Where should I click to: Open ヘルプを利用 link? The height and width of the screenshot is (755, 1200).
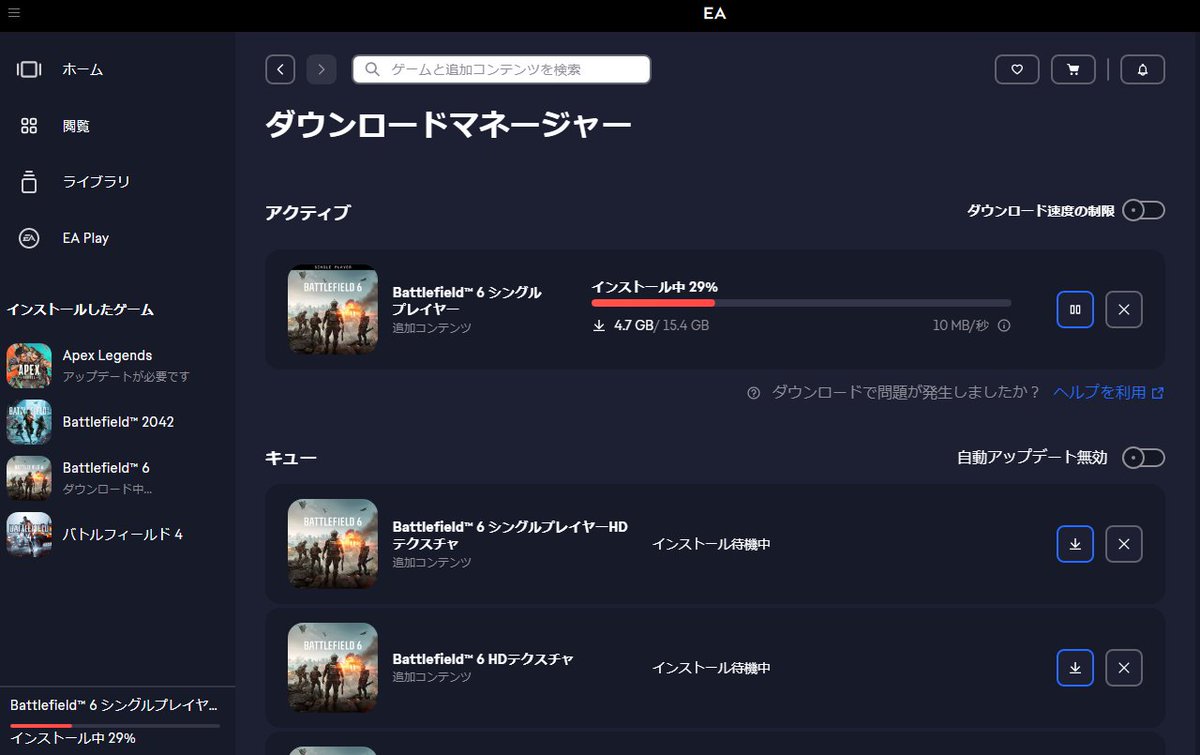tap(1108, 392)
